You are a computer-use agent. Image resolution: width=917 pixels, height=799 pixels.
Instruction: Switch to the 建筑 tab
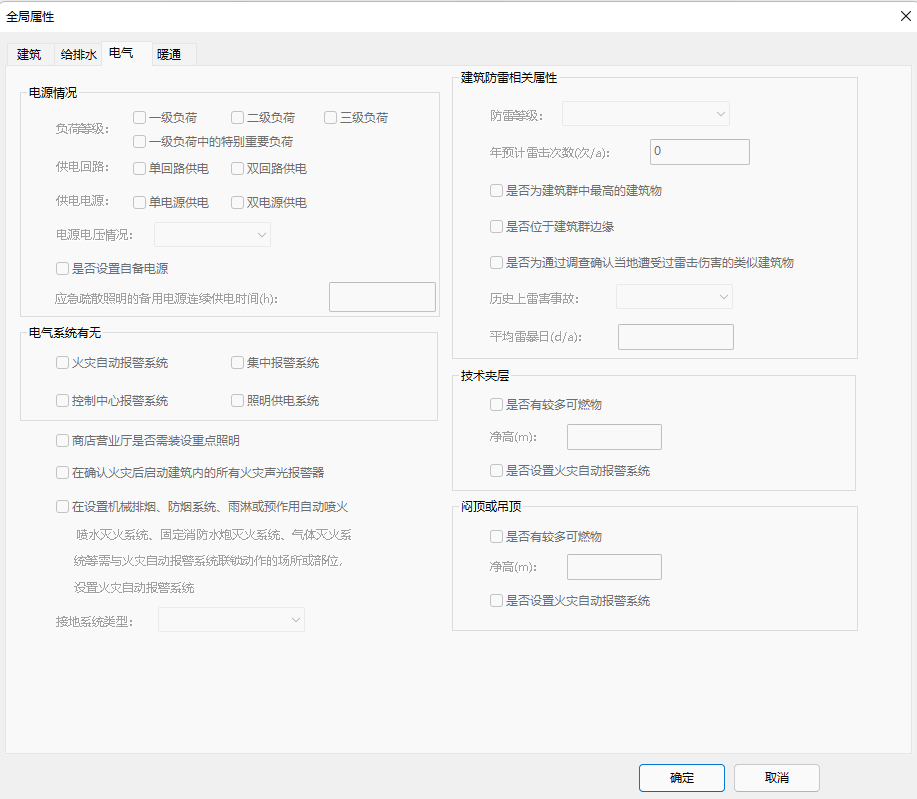29,55
